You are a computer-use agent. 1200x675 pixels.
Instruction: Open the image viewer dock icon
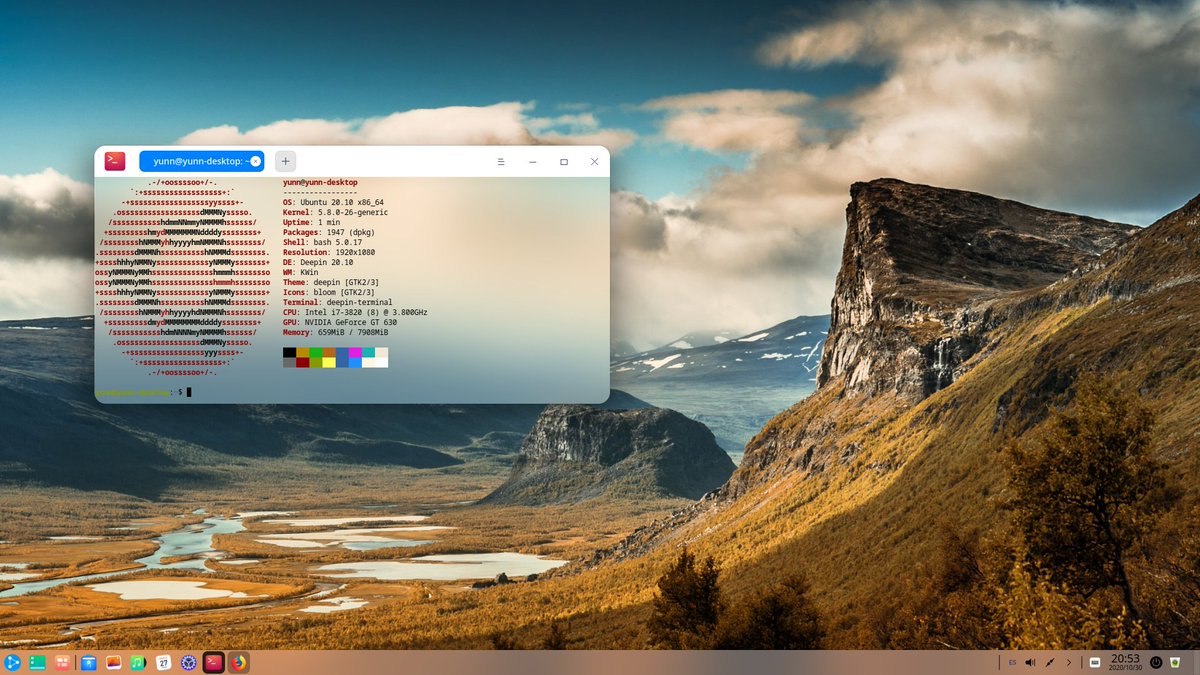point(113,662)
